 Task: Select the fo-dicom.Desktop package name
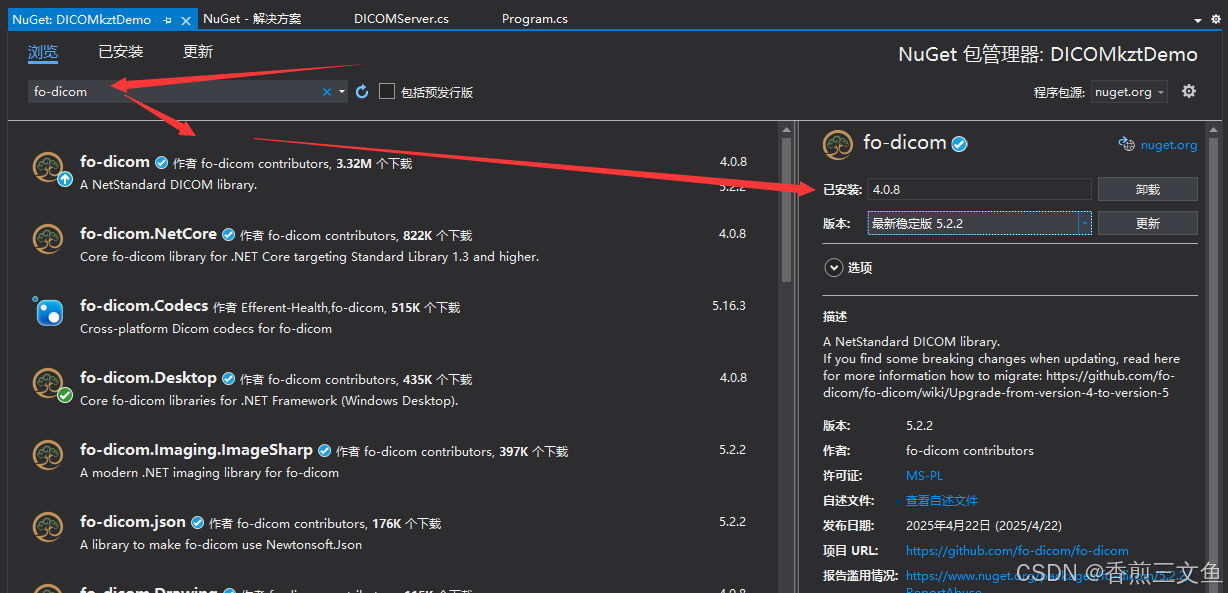148,378
